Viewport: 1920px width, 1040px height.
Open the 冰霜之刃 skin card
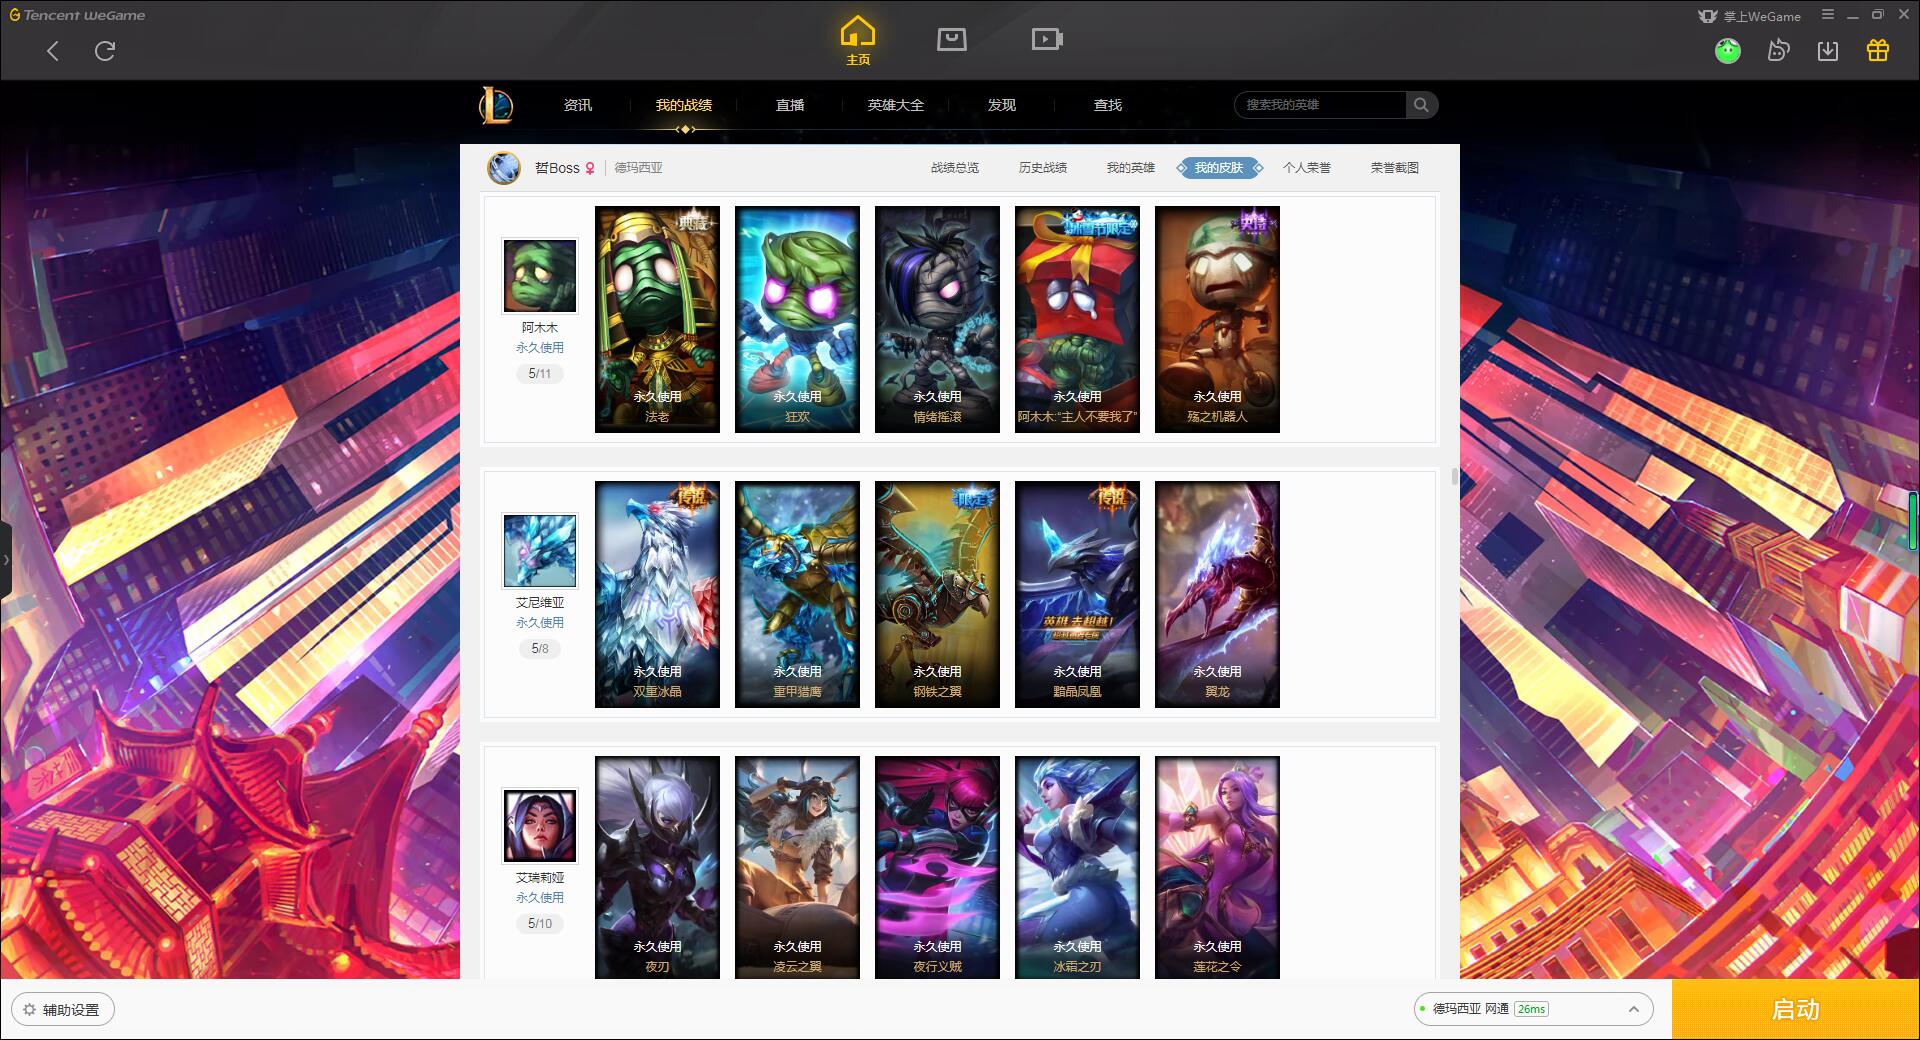[1077, 867]
